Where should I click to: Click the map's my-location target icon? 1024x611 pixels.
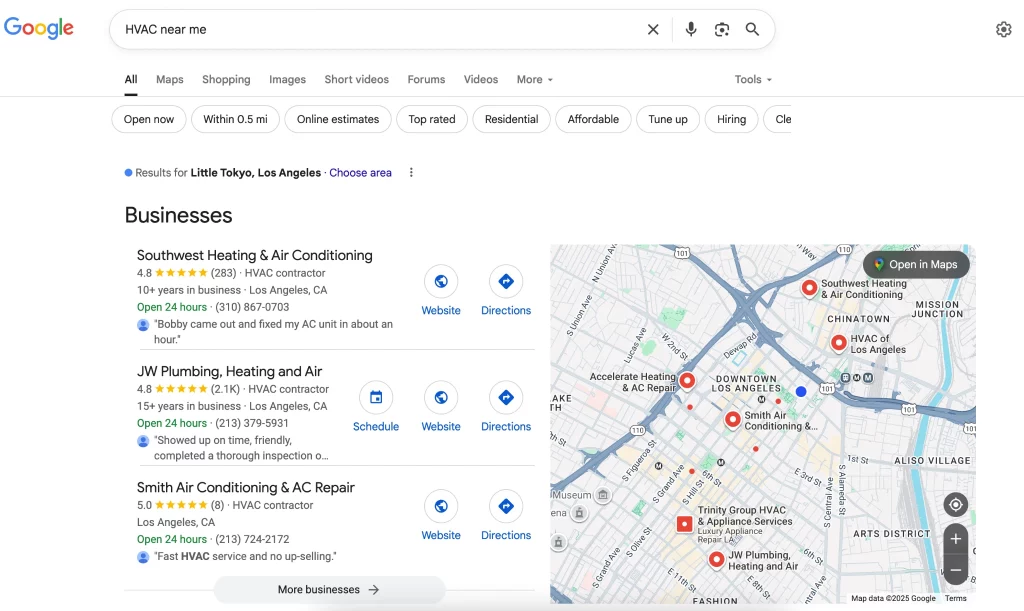(955, 505)
